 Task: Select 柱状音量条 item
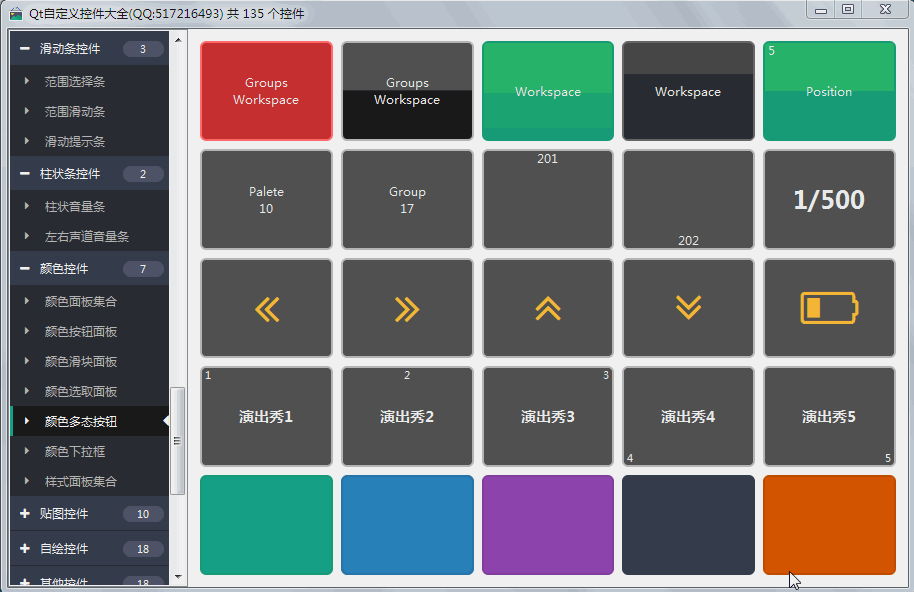click(75, 206)
